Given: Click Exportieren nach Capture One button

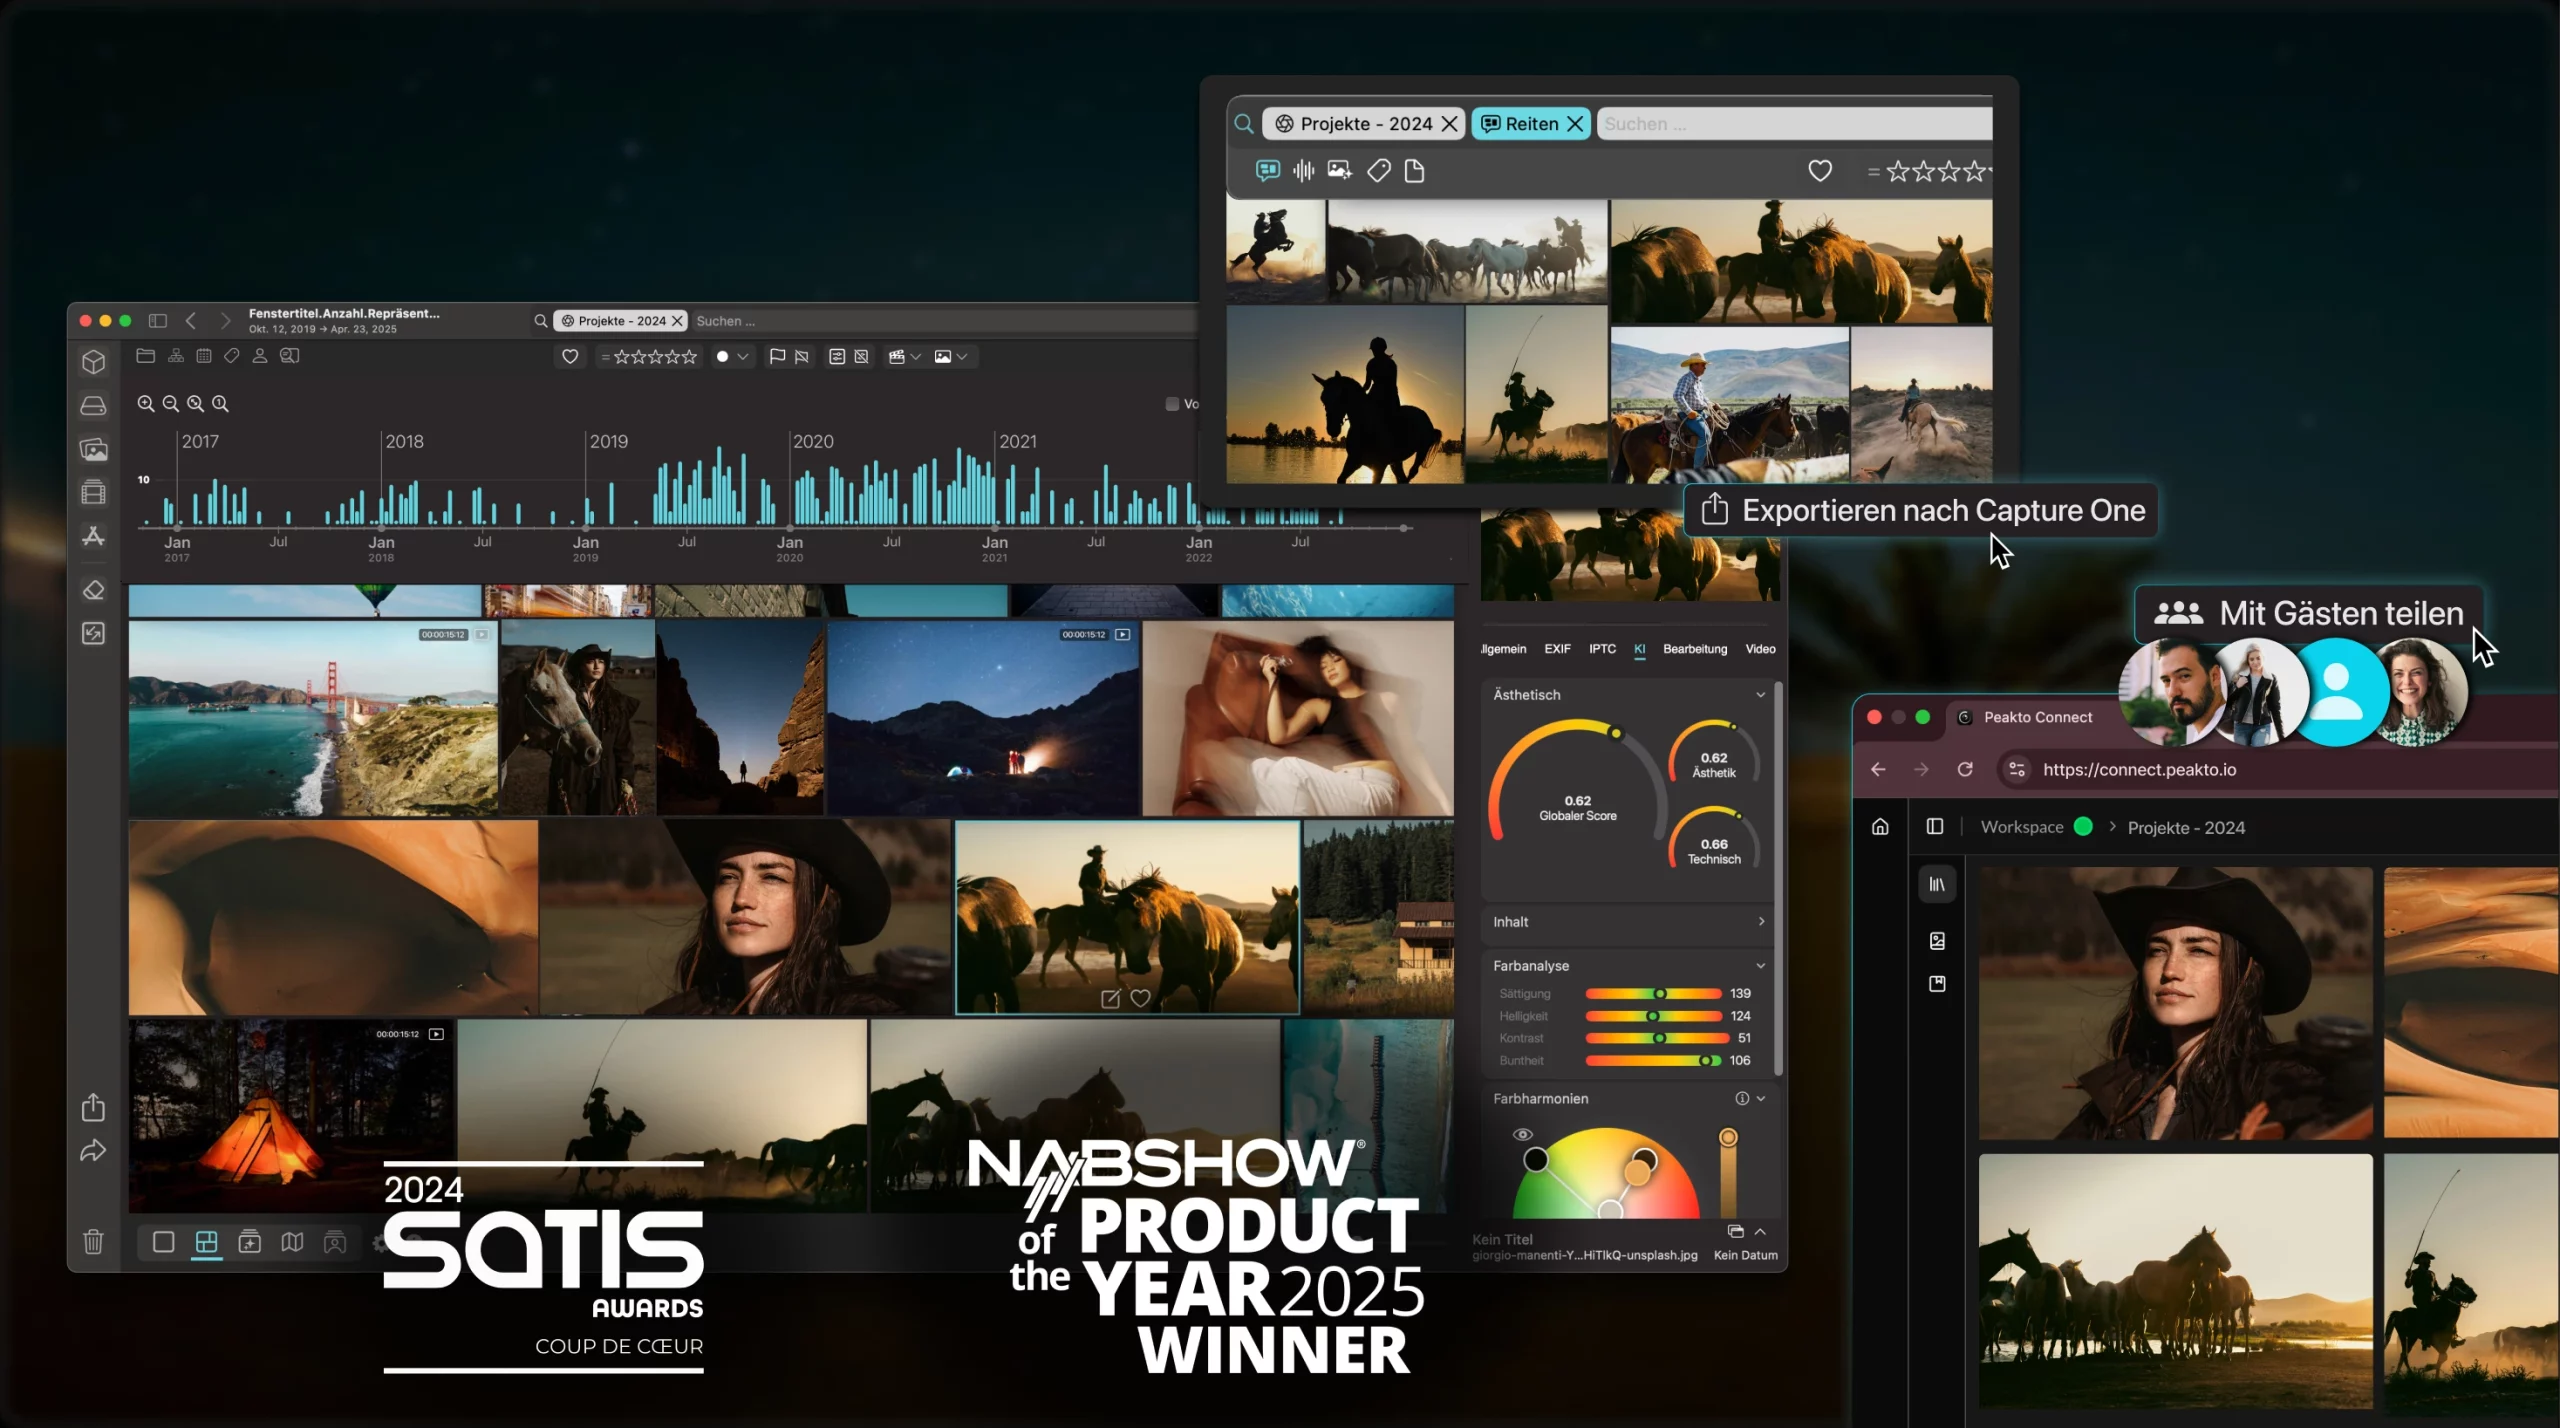Looking at the screenshot, I should click(x=1921, y=511).
